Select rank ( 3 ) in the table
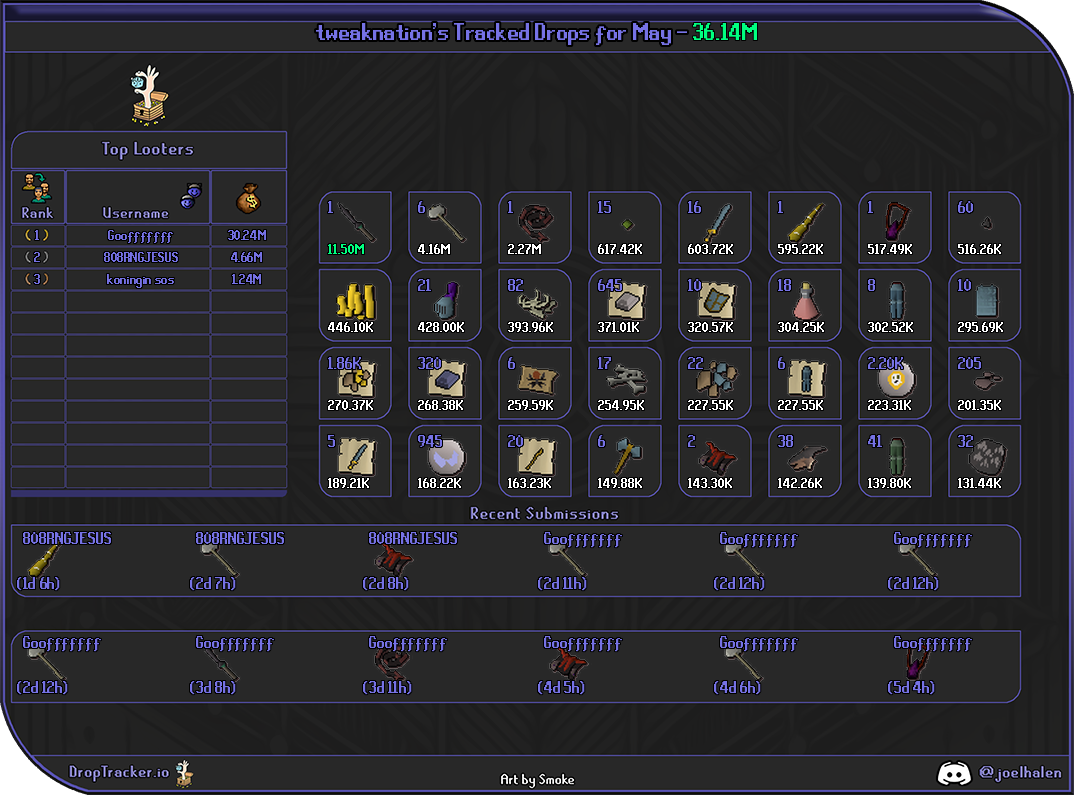Screen dimensions: 1074x795 click(37, 279)
